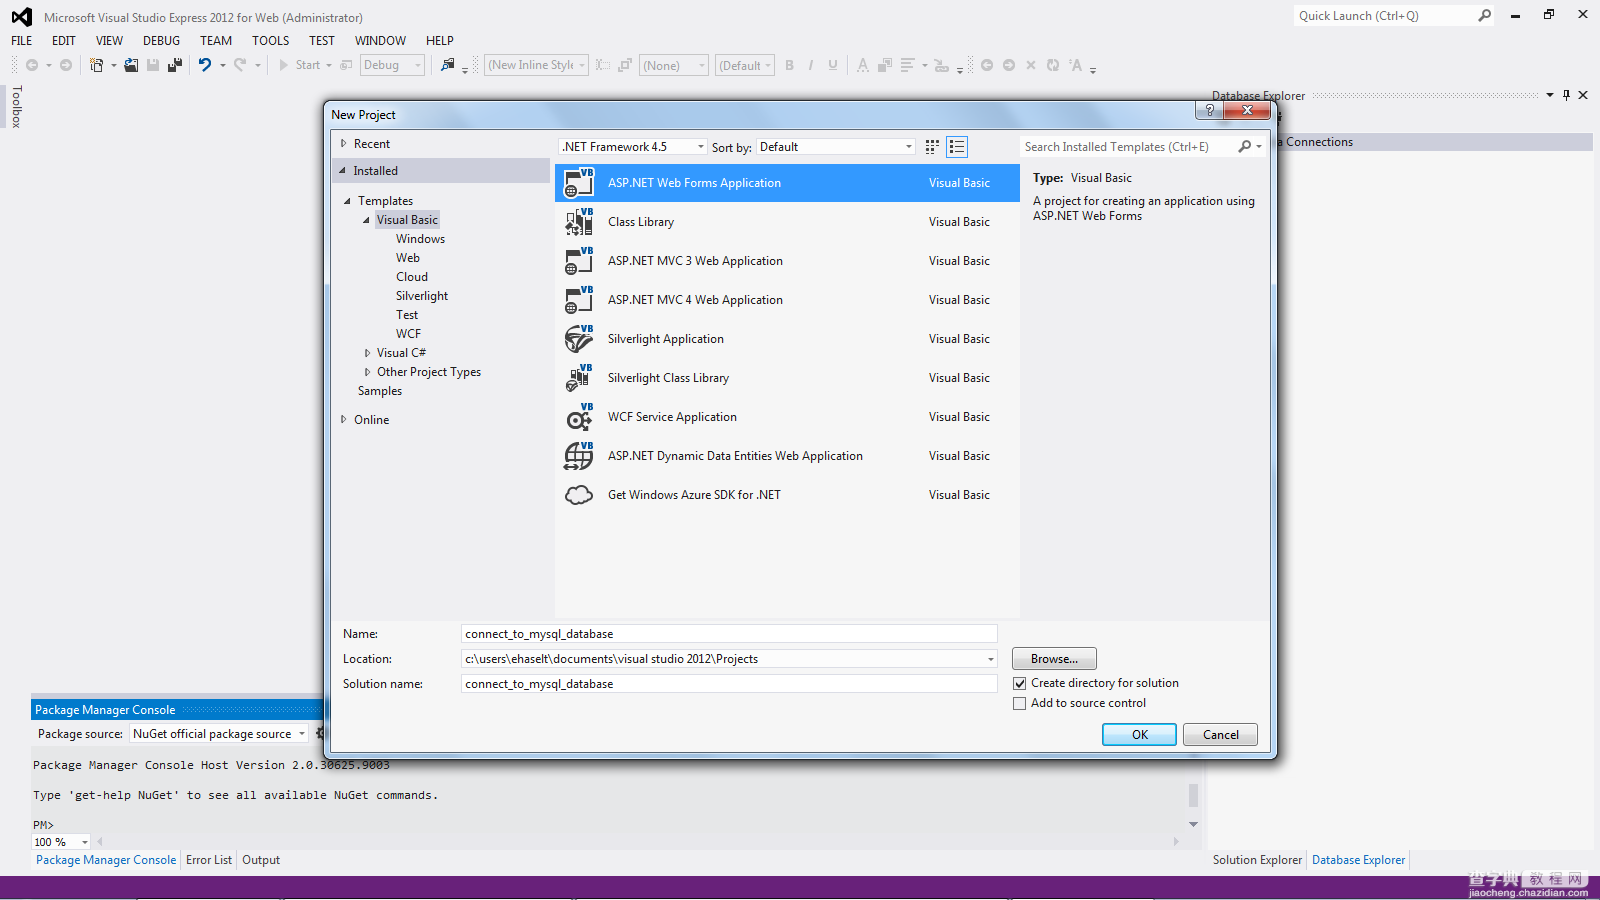Select ASP.NET MVC 3 Web Application template
Viewport: 1600px width, 900px height.
point(787,261)
